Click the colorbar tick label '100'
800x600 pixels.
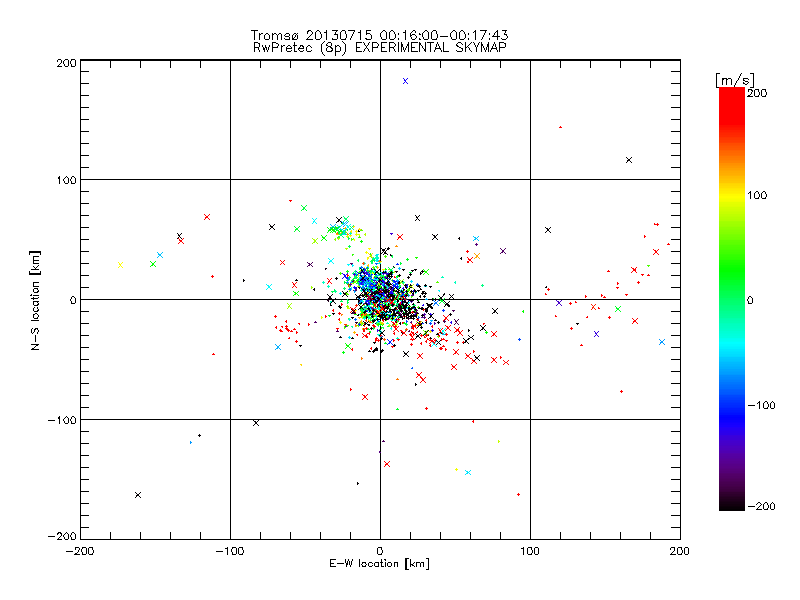coord(757,195)
